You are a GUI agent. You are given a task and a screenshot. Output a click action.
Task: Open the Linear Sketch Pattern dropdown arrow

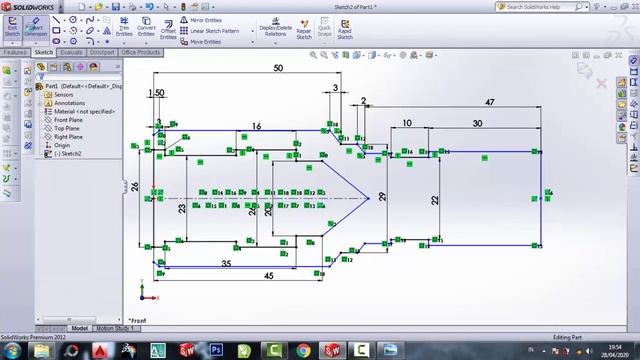coord(252,31)
